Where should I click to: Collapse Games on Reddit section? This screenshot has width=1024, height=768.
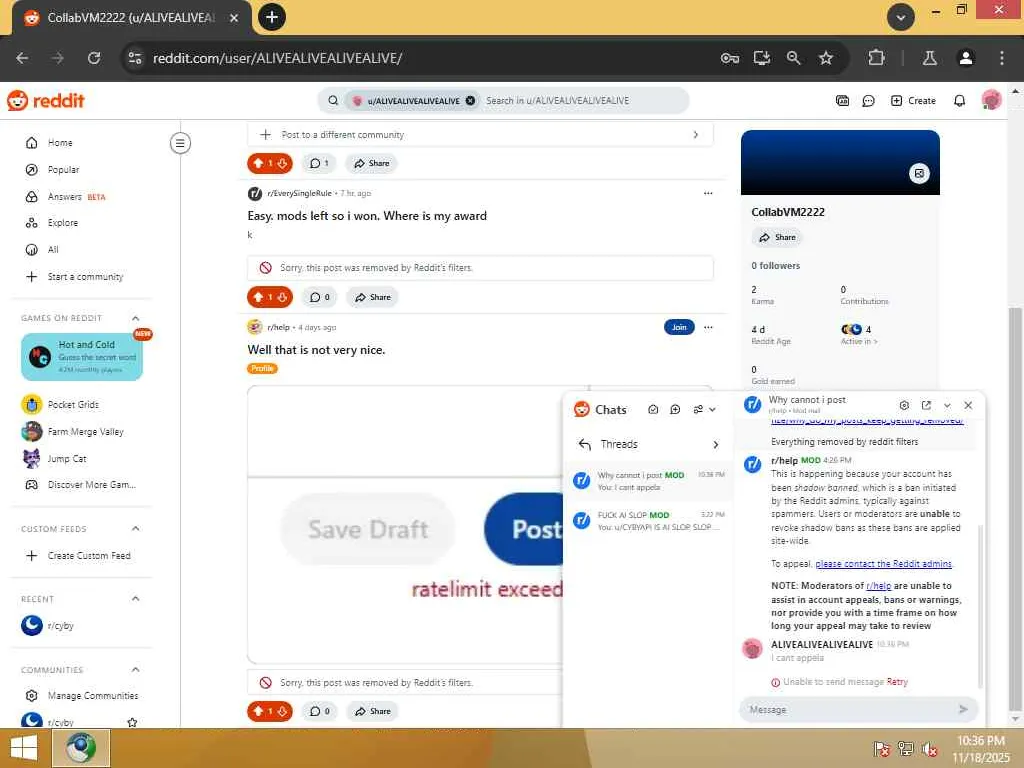(x=135, y=318)
